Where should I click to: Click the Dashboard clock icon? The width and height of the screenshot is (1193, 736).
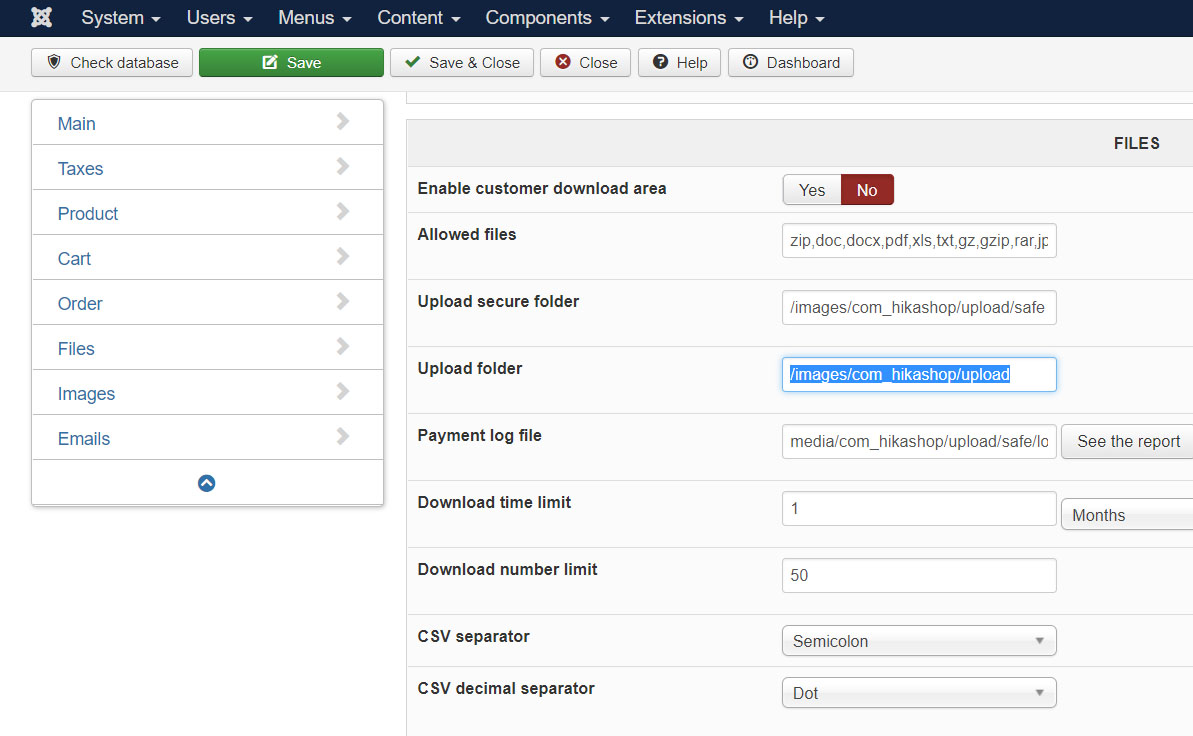[750, 62]
